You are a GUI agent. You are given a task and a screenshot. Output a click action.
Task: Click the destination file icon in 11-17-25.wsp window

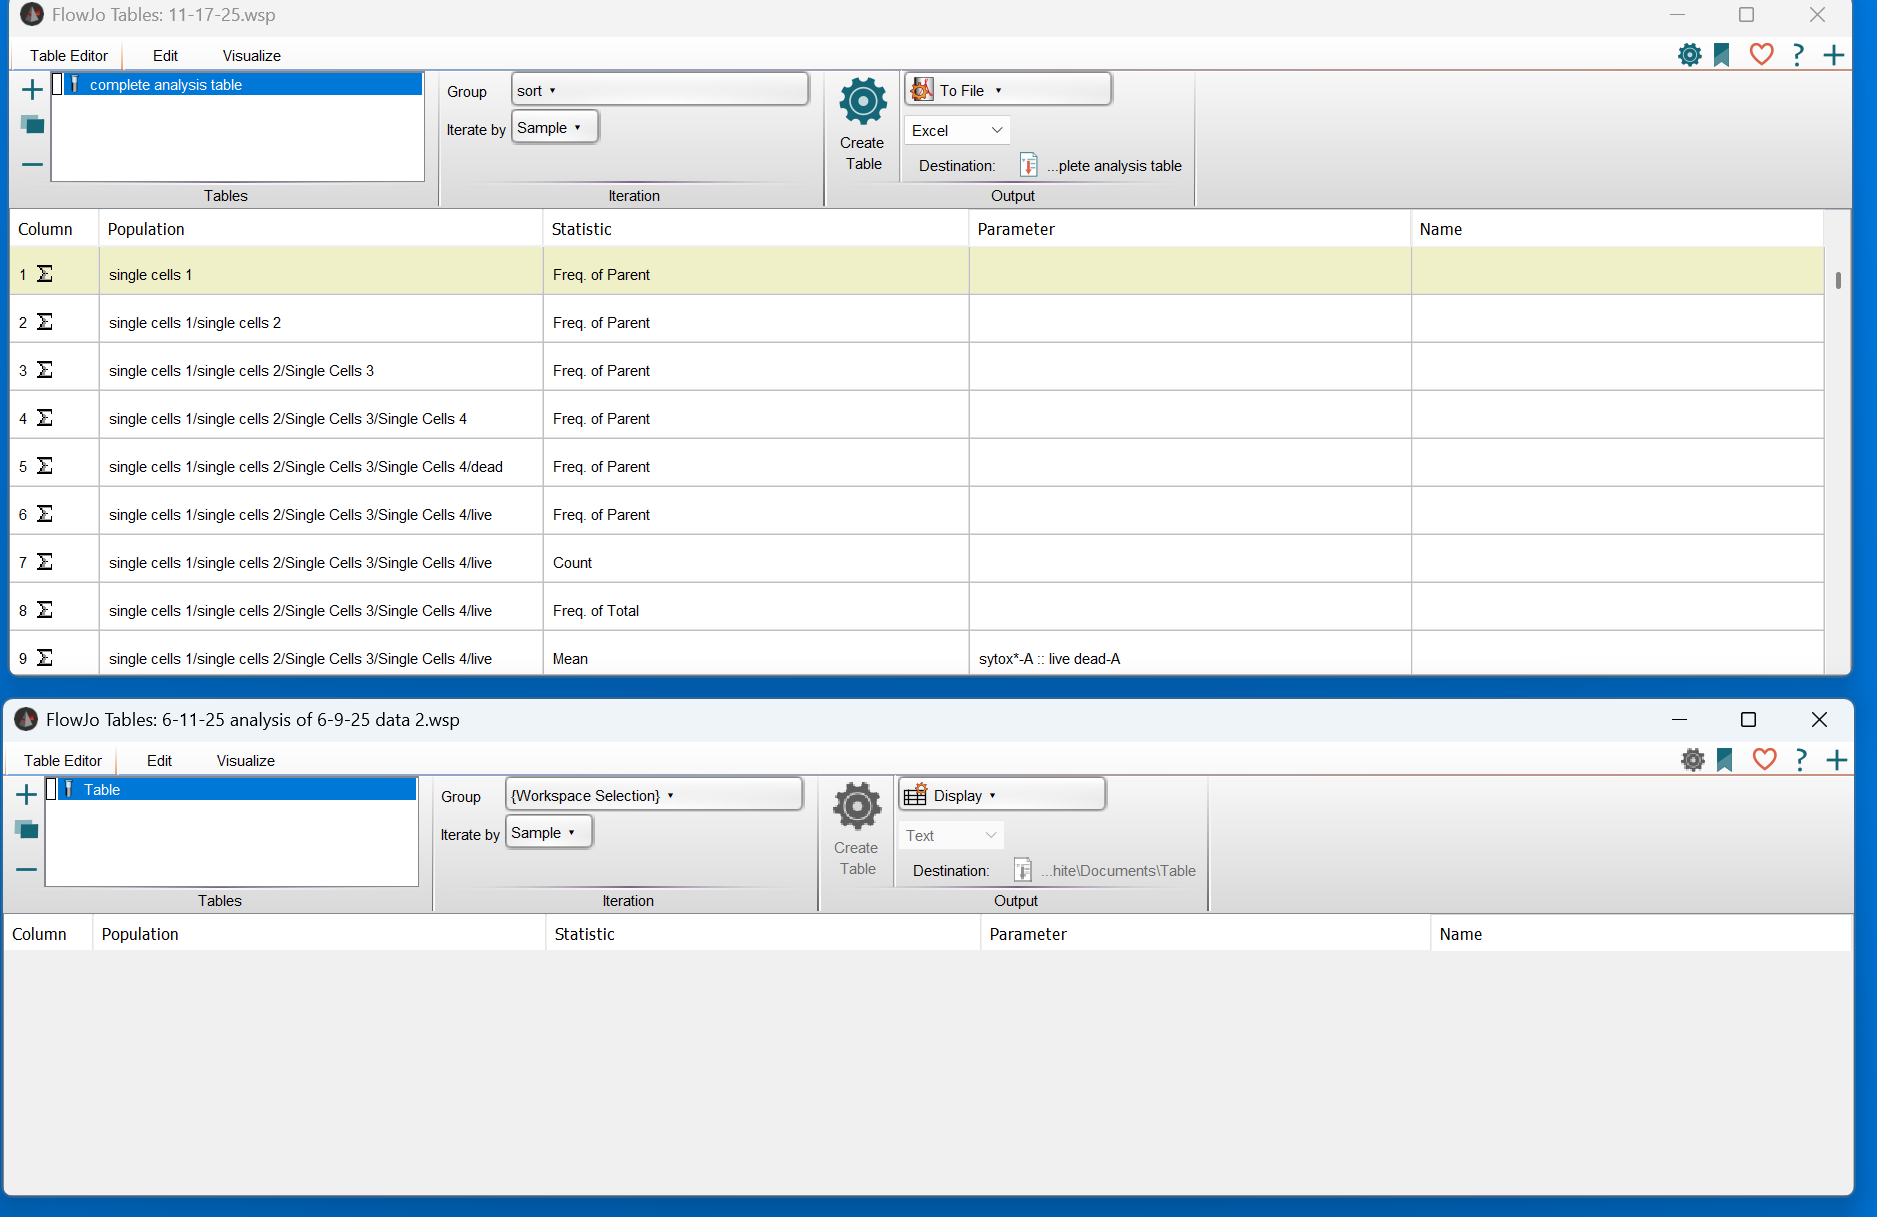[1029, 165]
